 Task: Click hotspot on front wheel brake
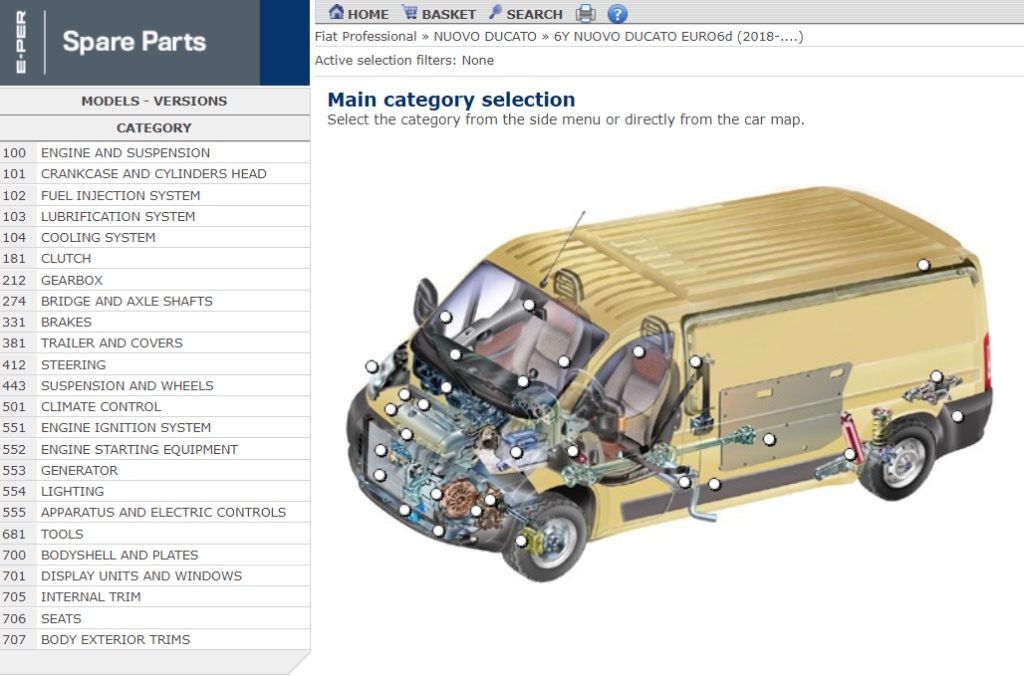click(521, 541)
